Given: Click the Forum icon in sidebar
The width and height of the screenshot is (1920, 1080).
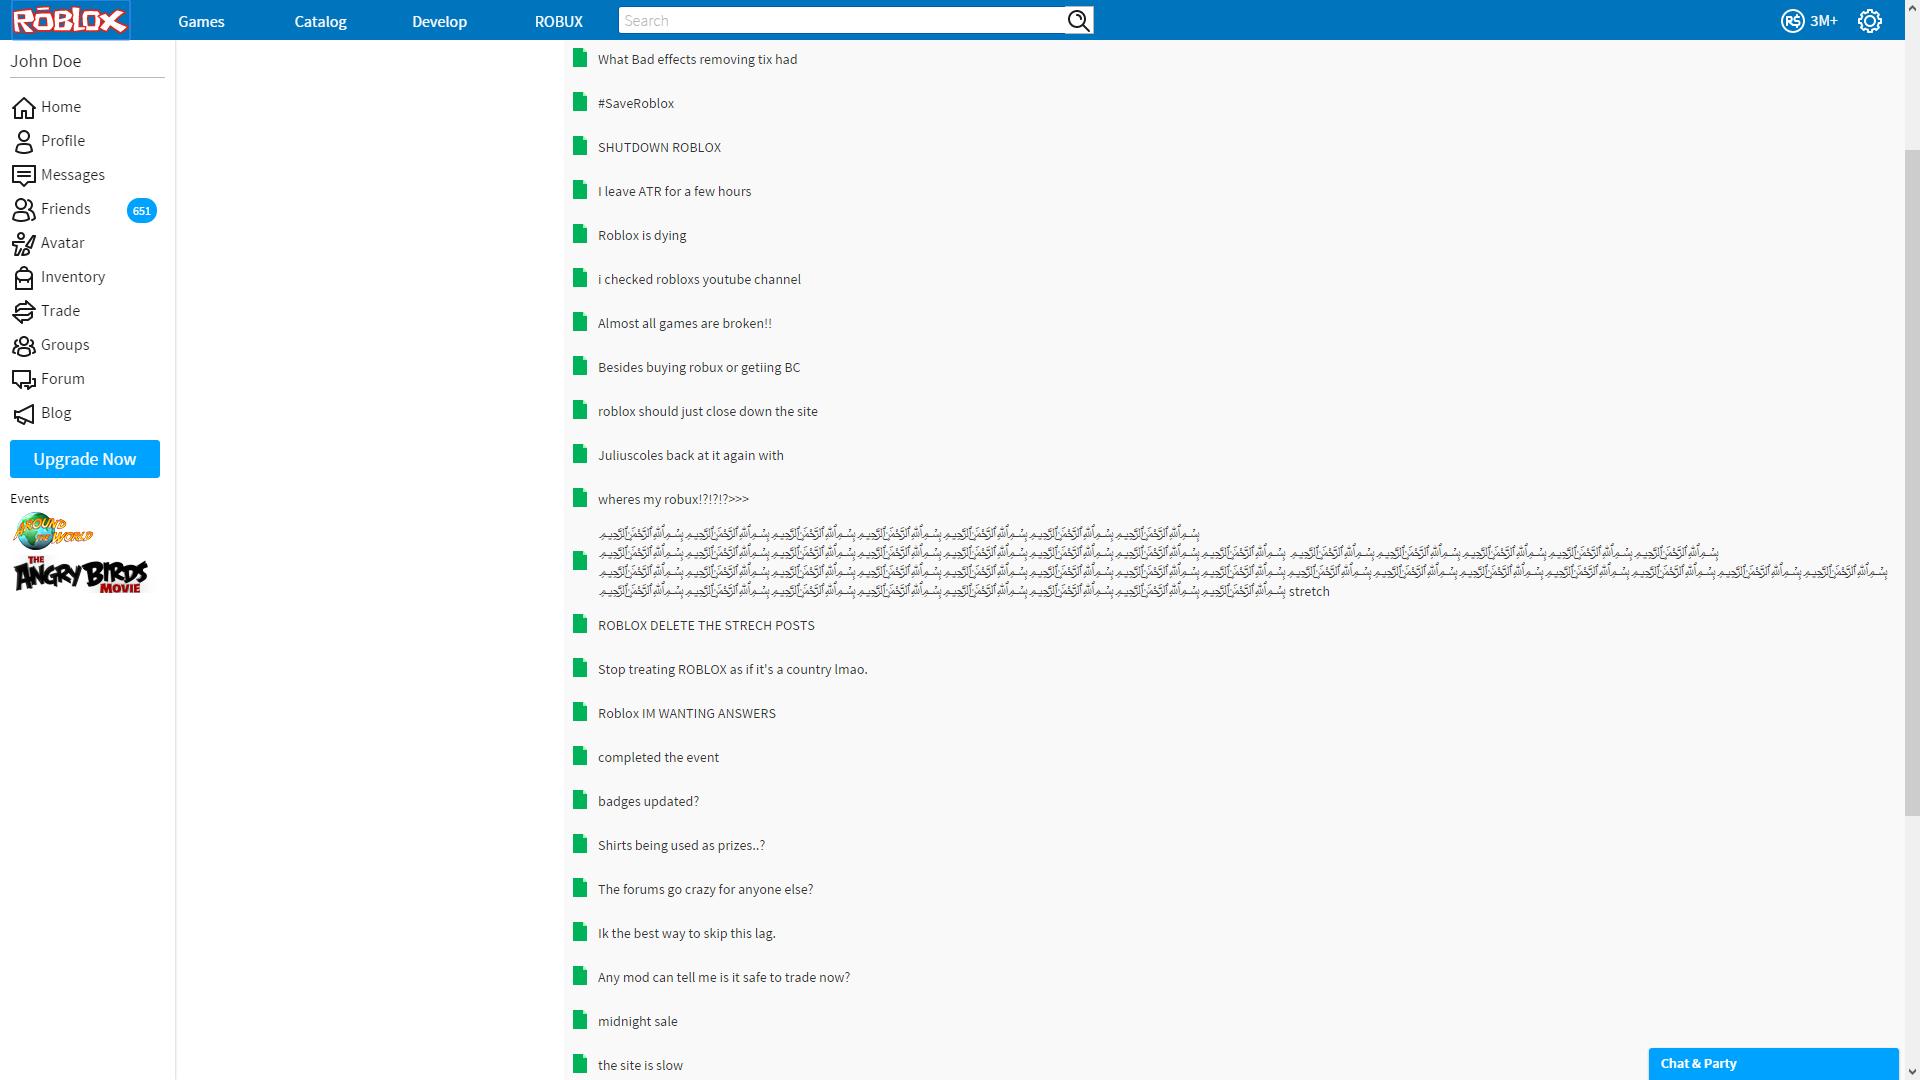Looking at the screenshot, I should click(24, 379).
